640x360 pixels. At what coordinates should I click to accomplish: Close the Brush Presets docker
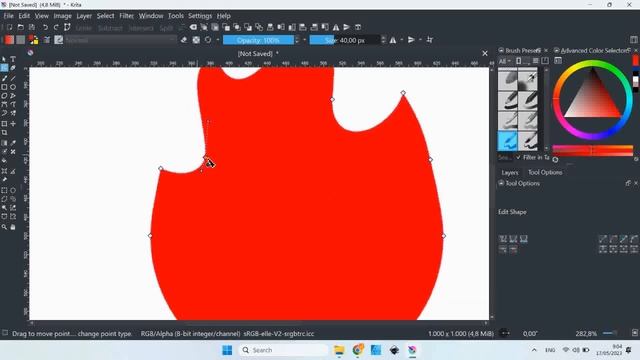pos(546,50)
